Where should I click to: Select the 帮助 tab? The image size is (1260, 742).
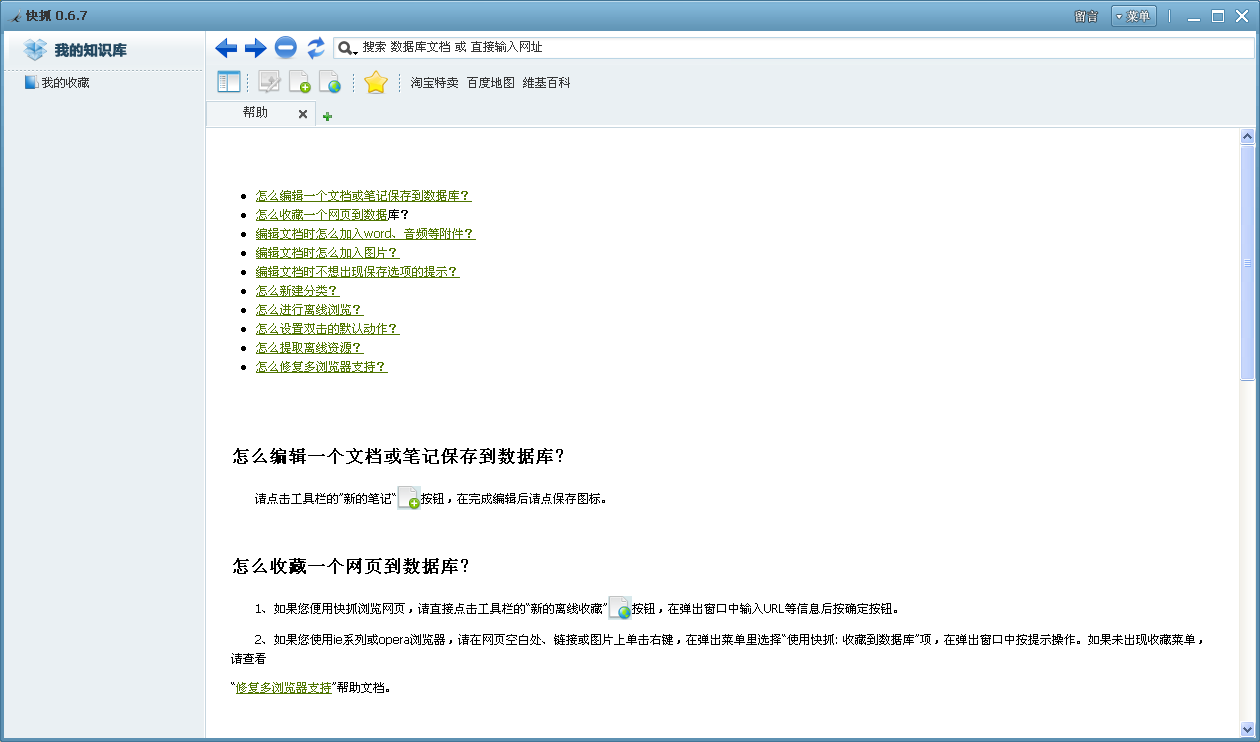[x=255, y=113]
